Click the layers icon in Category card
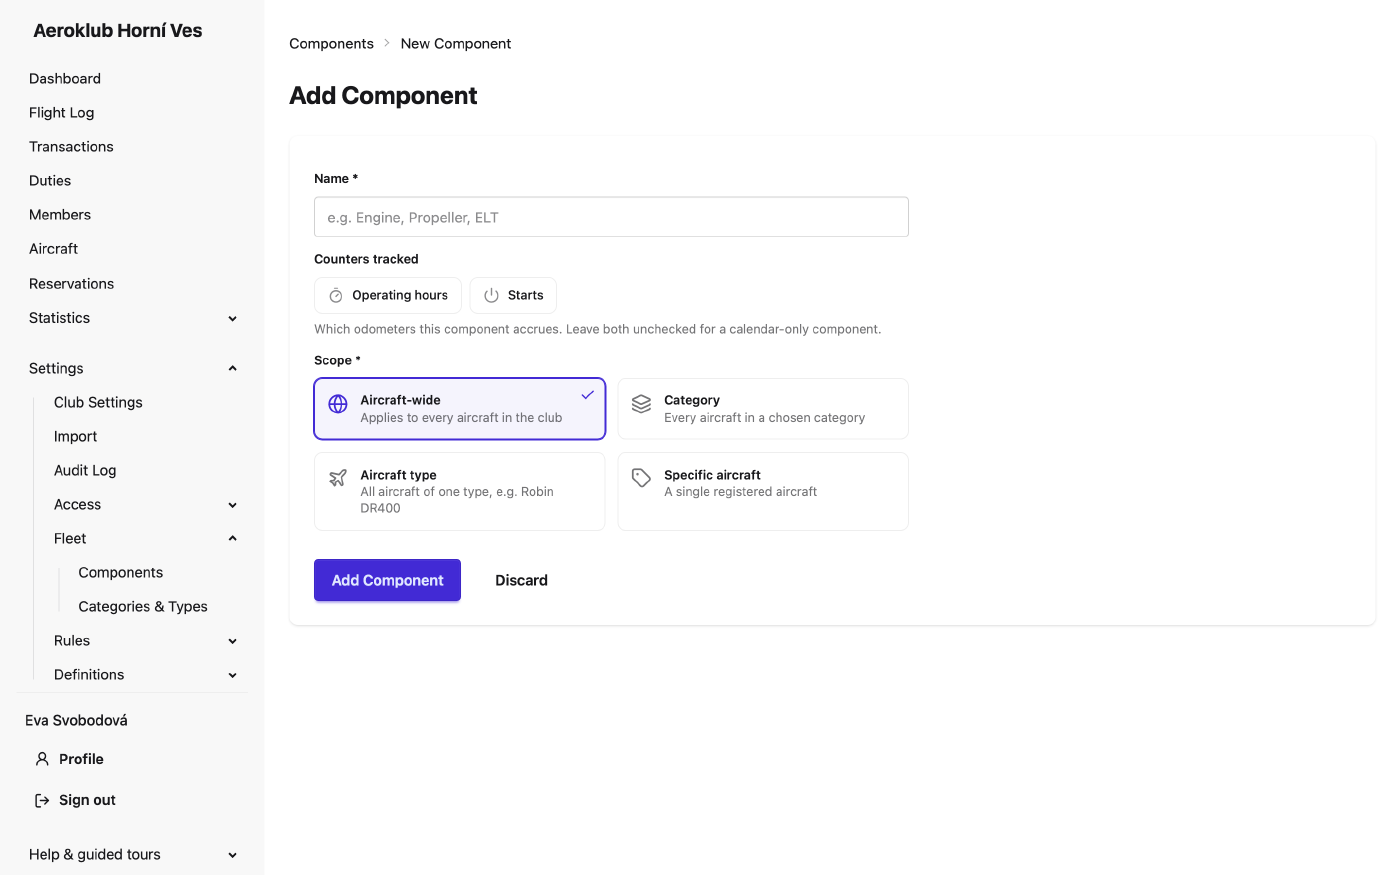Screen dimensions: 1400x875 [642, 404]
